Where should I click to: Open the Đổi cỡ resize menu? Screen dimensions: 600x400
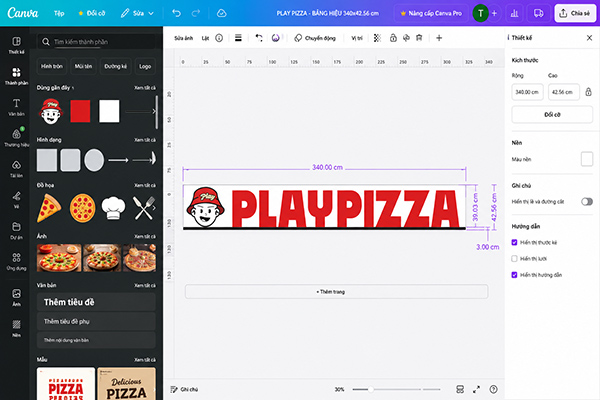[x=92, y=13]
